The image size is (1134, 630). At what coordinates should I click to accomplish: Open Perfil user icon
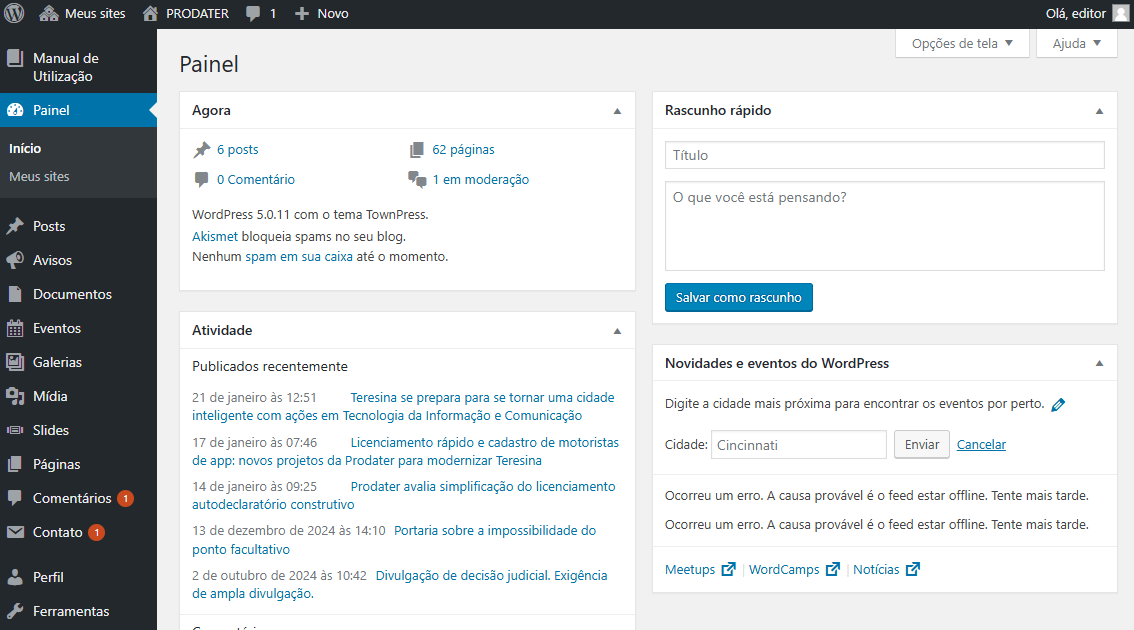click(15, 577)
